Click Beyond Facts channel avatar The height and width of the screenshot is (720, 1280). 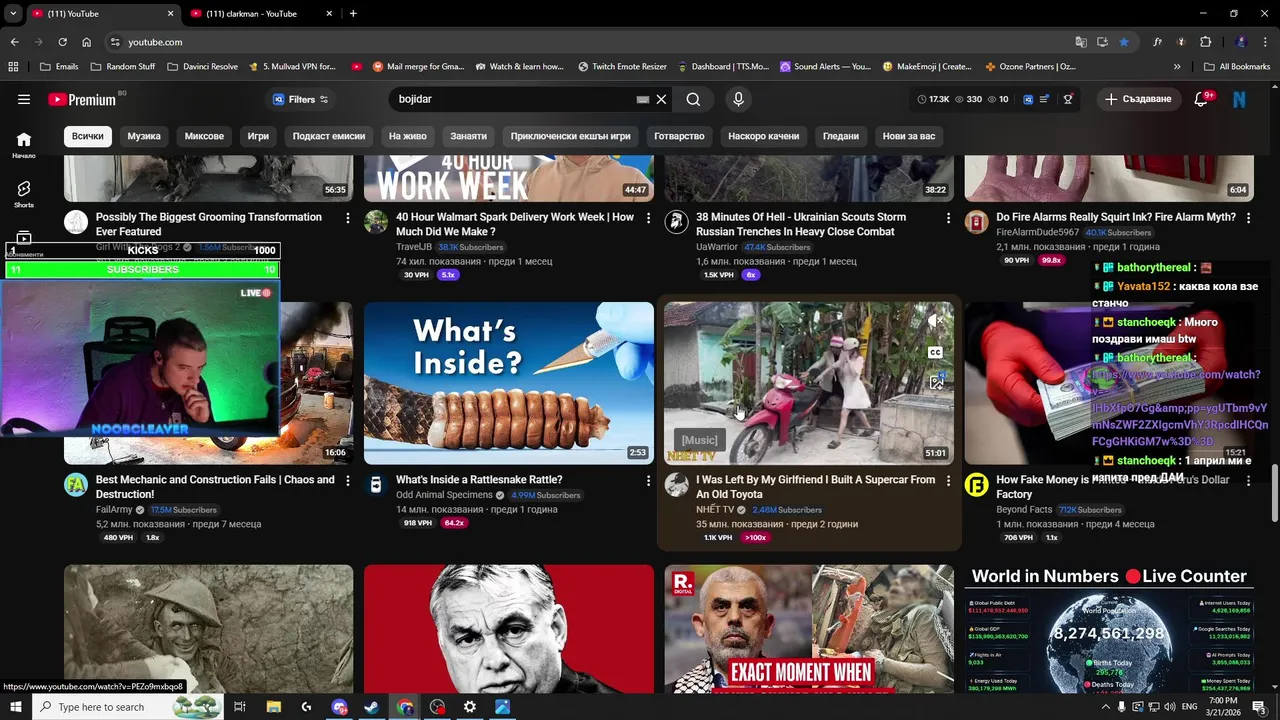coord(976,485)
